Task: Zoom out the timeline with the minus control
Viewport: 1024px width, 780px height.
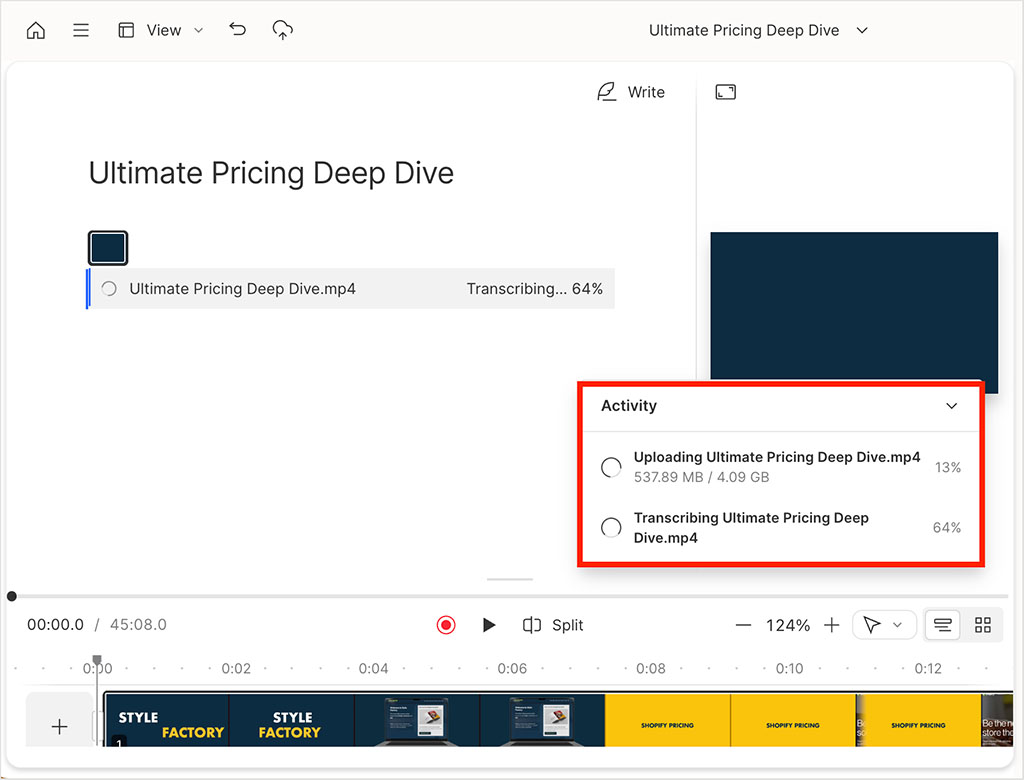Action: [x=743, y=624]
